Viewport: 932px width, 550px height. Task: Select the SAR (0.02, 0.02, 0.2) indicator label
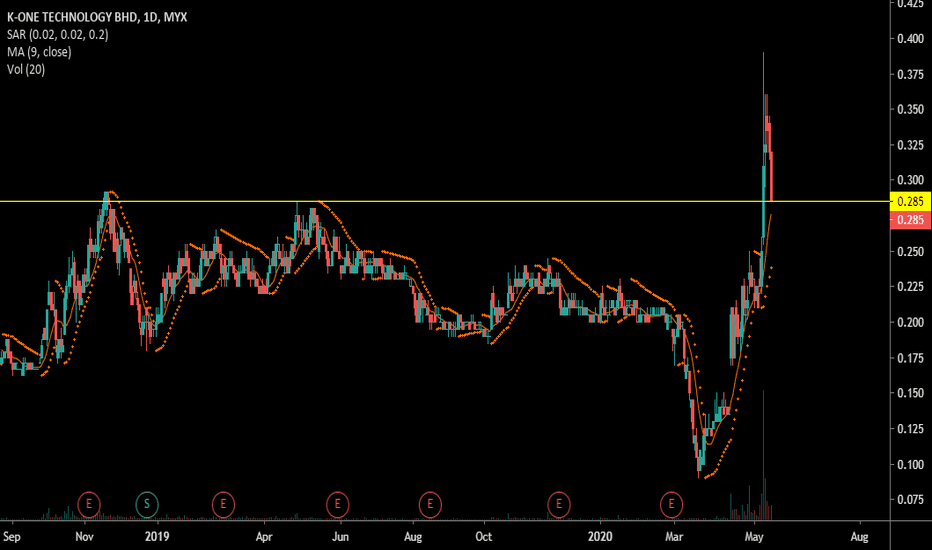pos(58,34)
